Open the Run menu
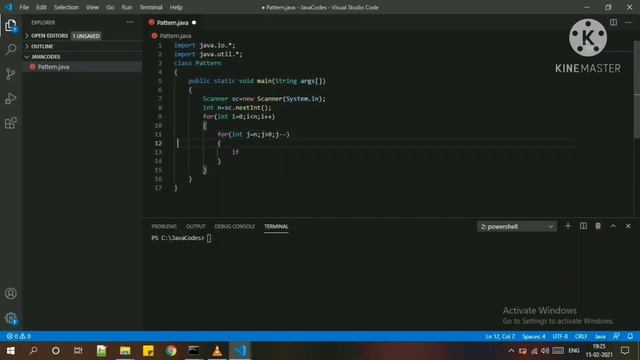640x360 pixels. (127, 7)
